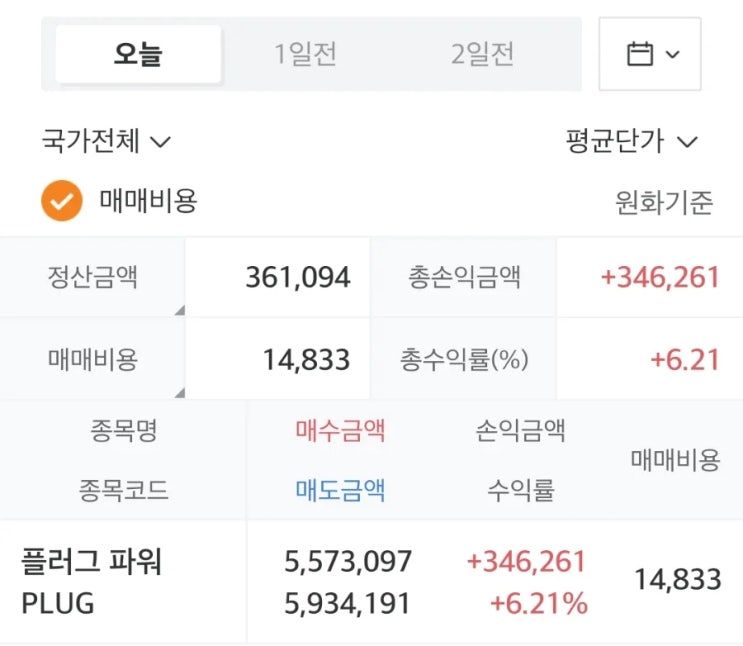
Task: Select the 오늘 tab
Action: pyautogui.click(x=138, y=54)
